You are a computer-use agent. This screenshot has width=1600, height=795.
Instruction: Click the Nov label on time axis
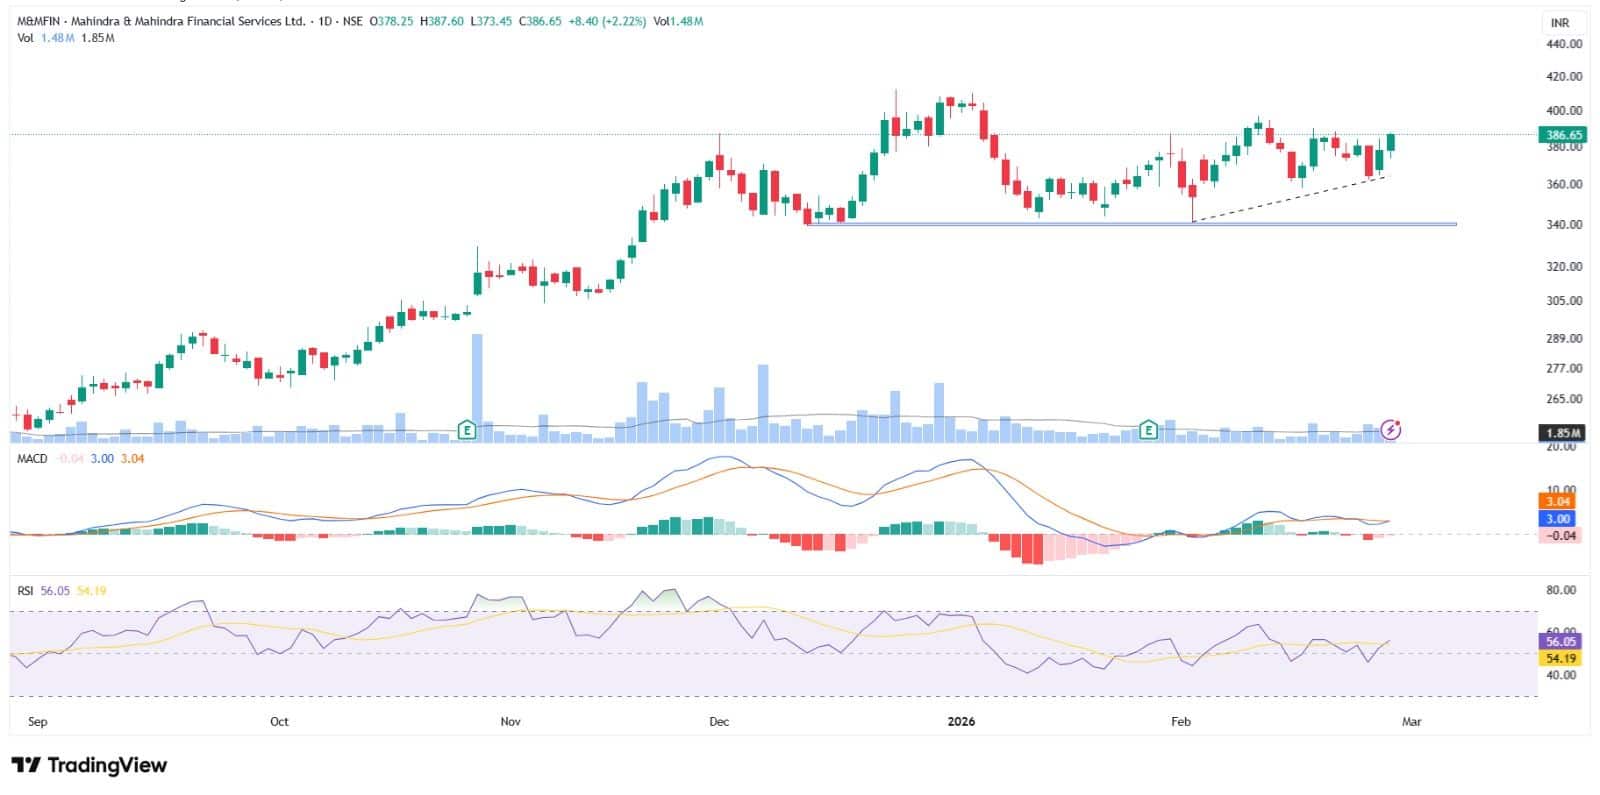[x=511, y=722]
